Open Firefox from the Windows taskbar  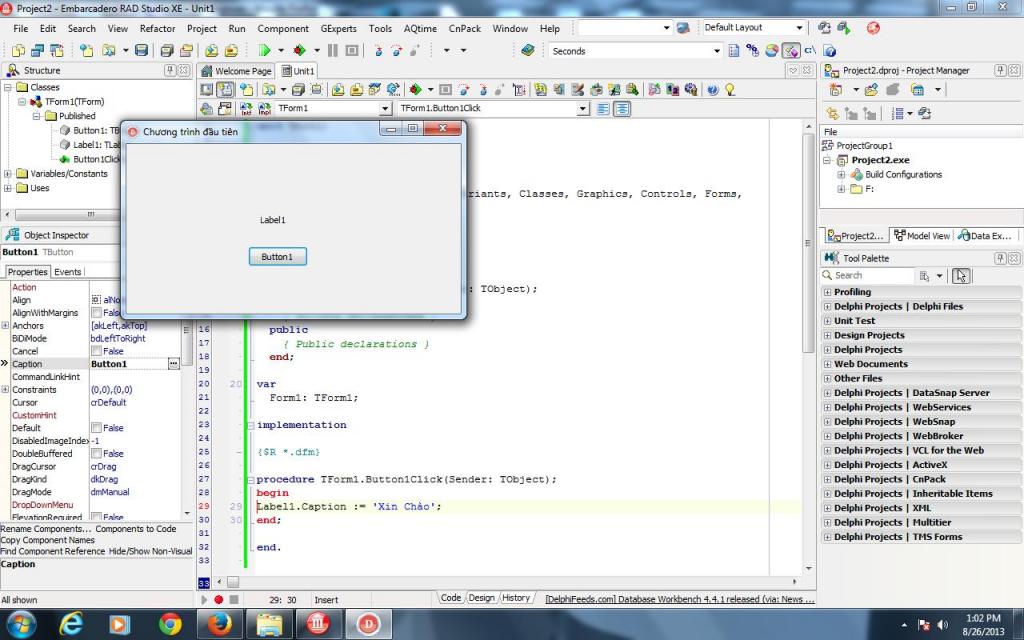point(221,624)
